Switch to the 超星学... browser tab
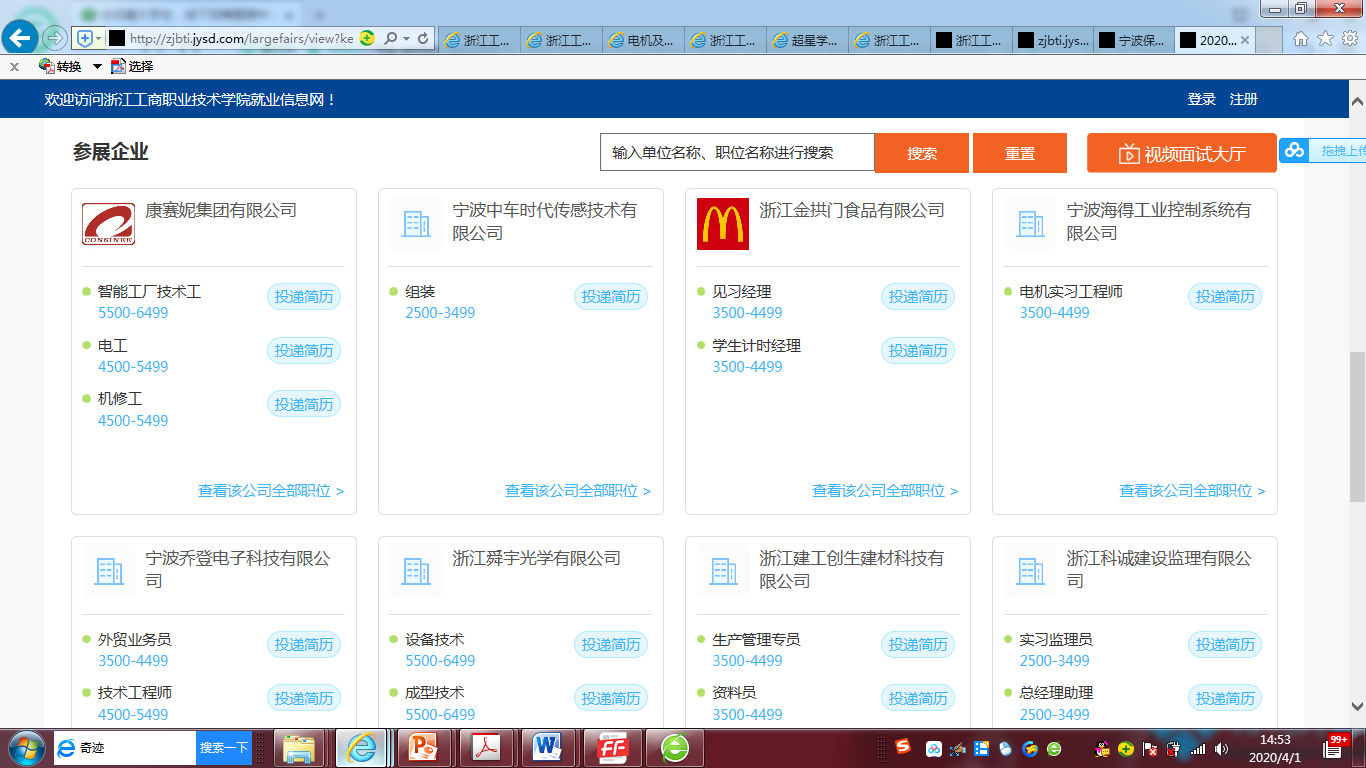The width and height of the screenshot is (1366, 768). coord(806,40)
